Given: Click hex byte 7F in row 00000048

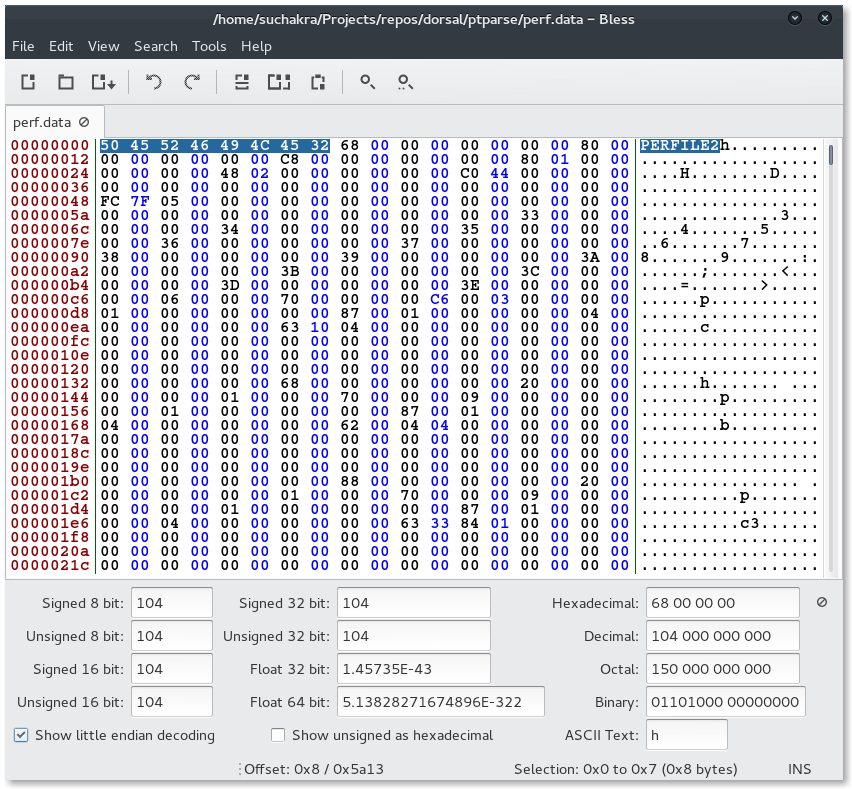Looking at the screenshot, I should coord(140,201).
